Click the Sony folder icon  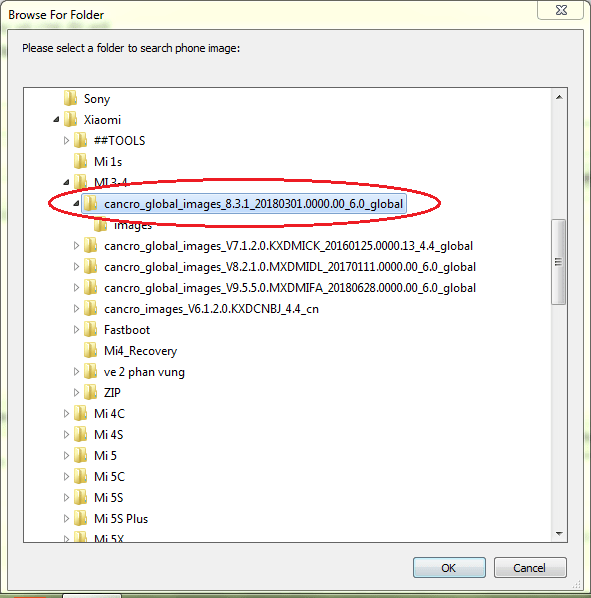[71, 98]
